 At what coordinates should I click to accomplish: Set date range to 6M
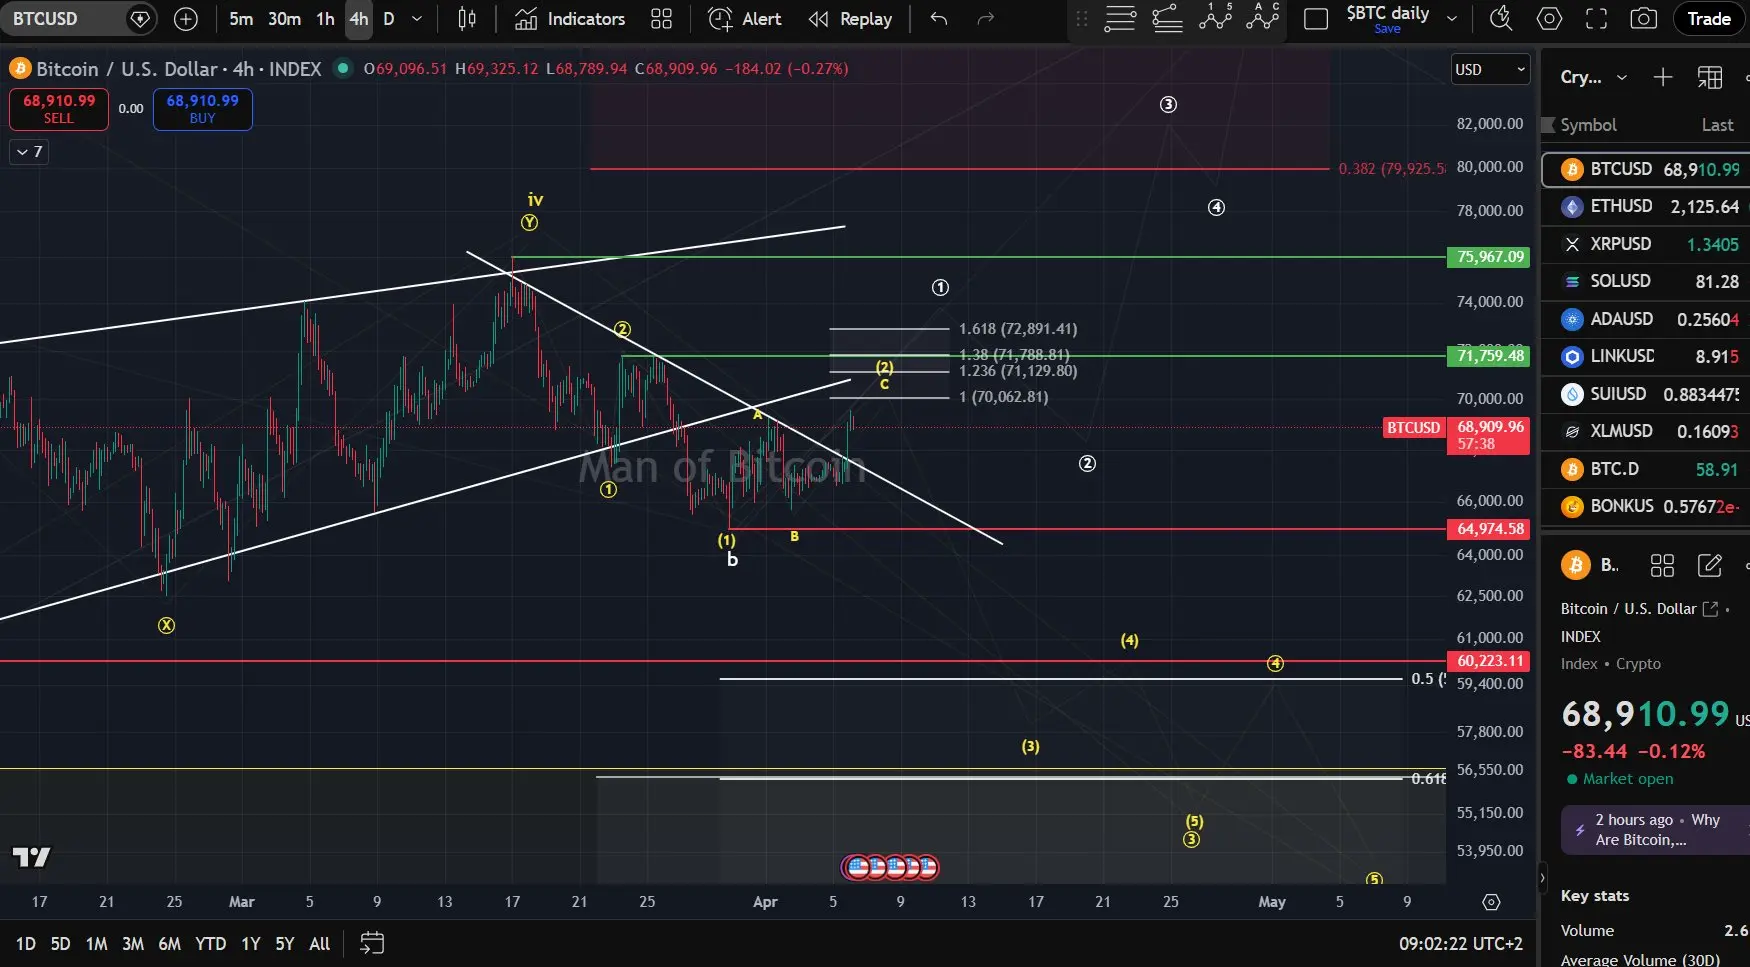click(170, 944)
